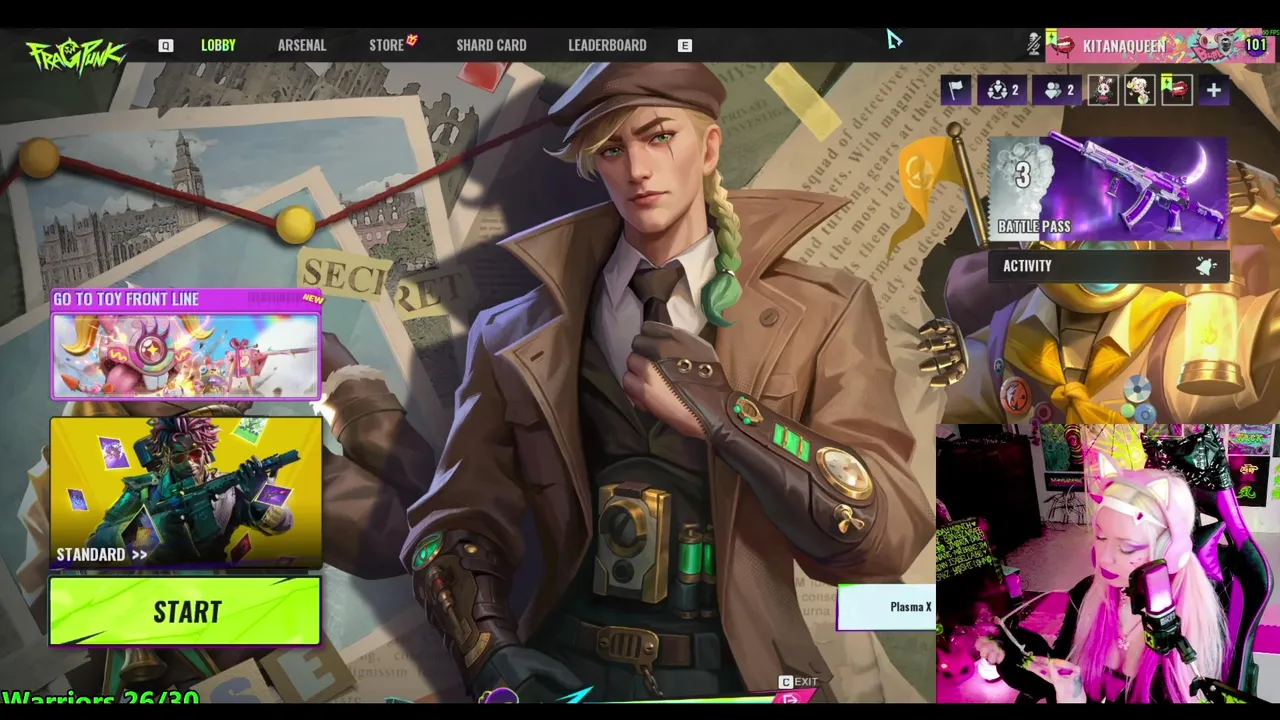The height and width of the screenshot is (720, 1280).
Task: Open the LOBBY tab
Action: point(218,45)
